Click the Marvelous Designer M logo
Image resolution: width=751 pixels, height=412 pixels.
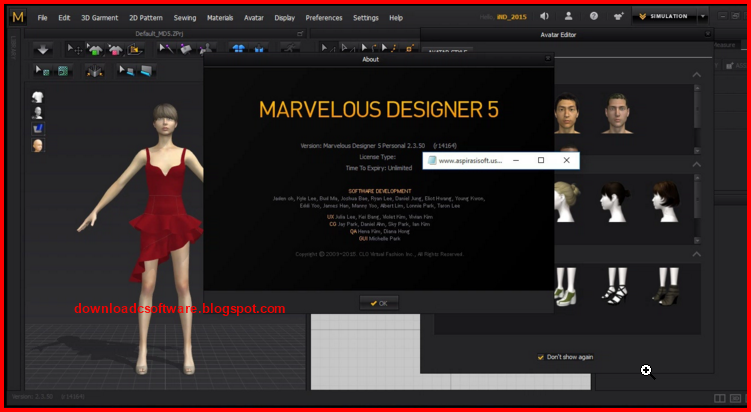18,17
